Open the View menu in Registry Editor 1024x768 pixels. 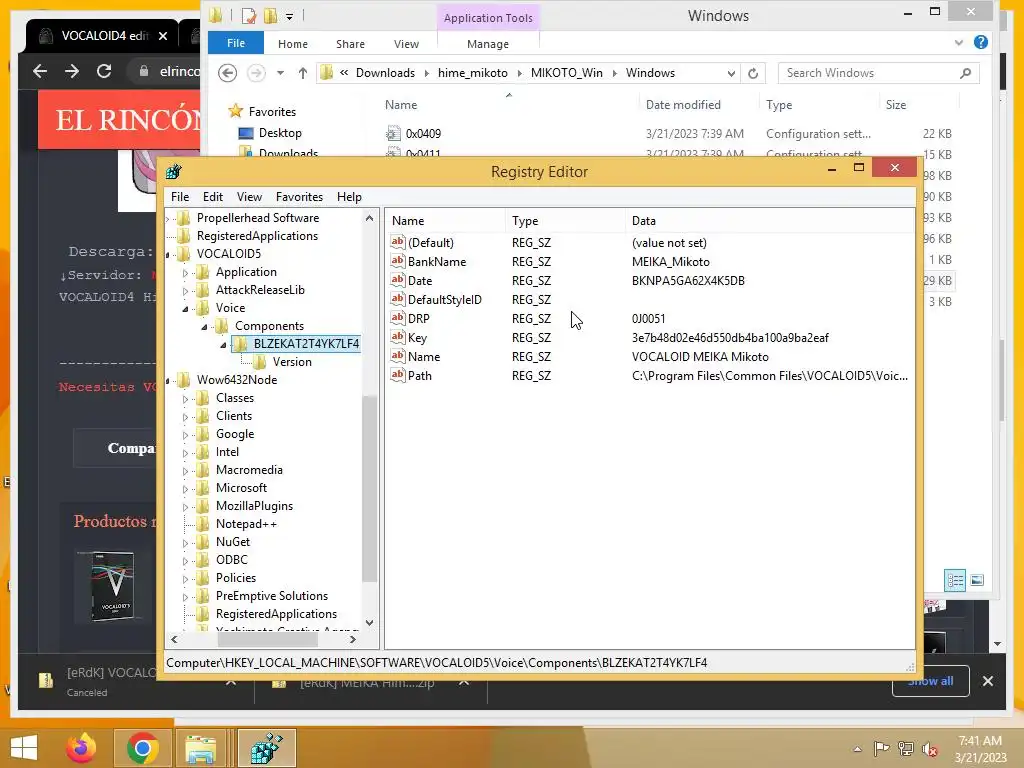coord(249,197)
